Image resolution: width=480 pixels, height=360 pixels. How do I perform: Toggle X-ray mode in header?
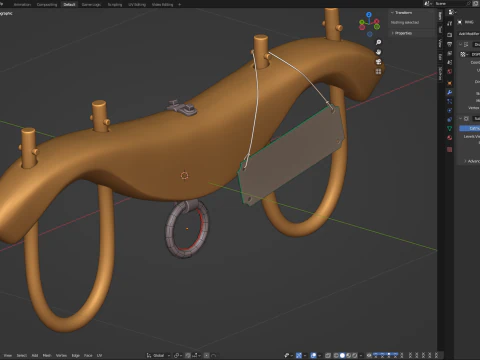click(x=328, y=355)
